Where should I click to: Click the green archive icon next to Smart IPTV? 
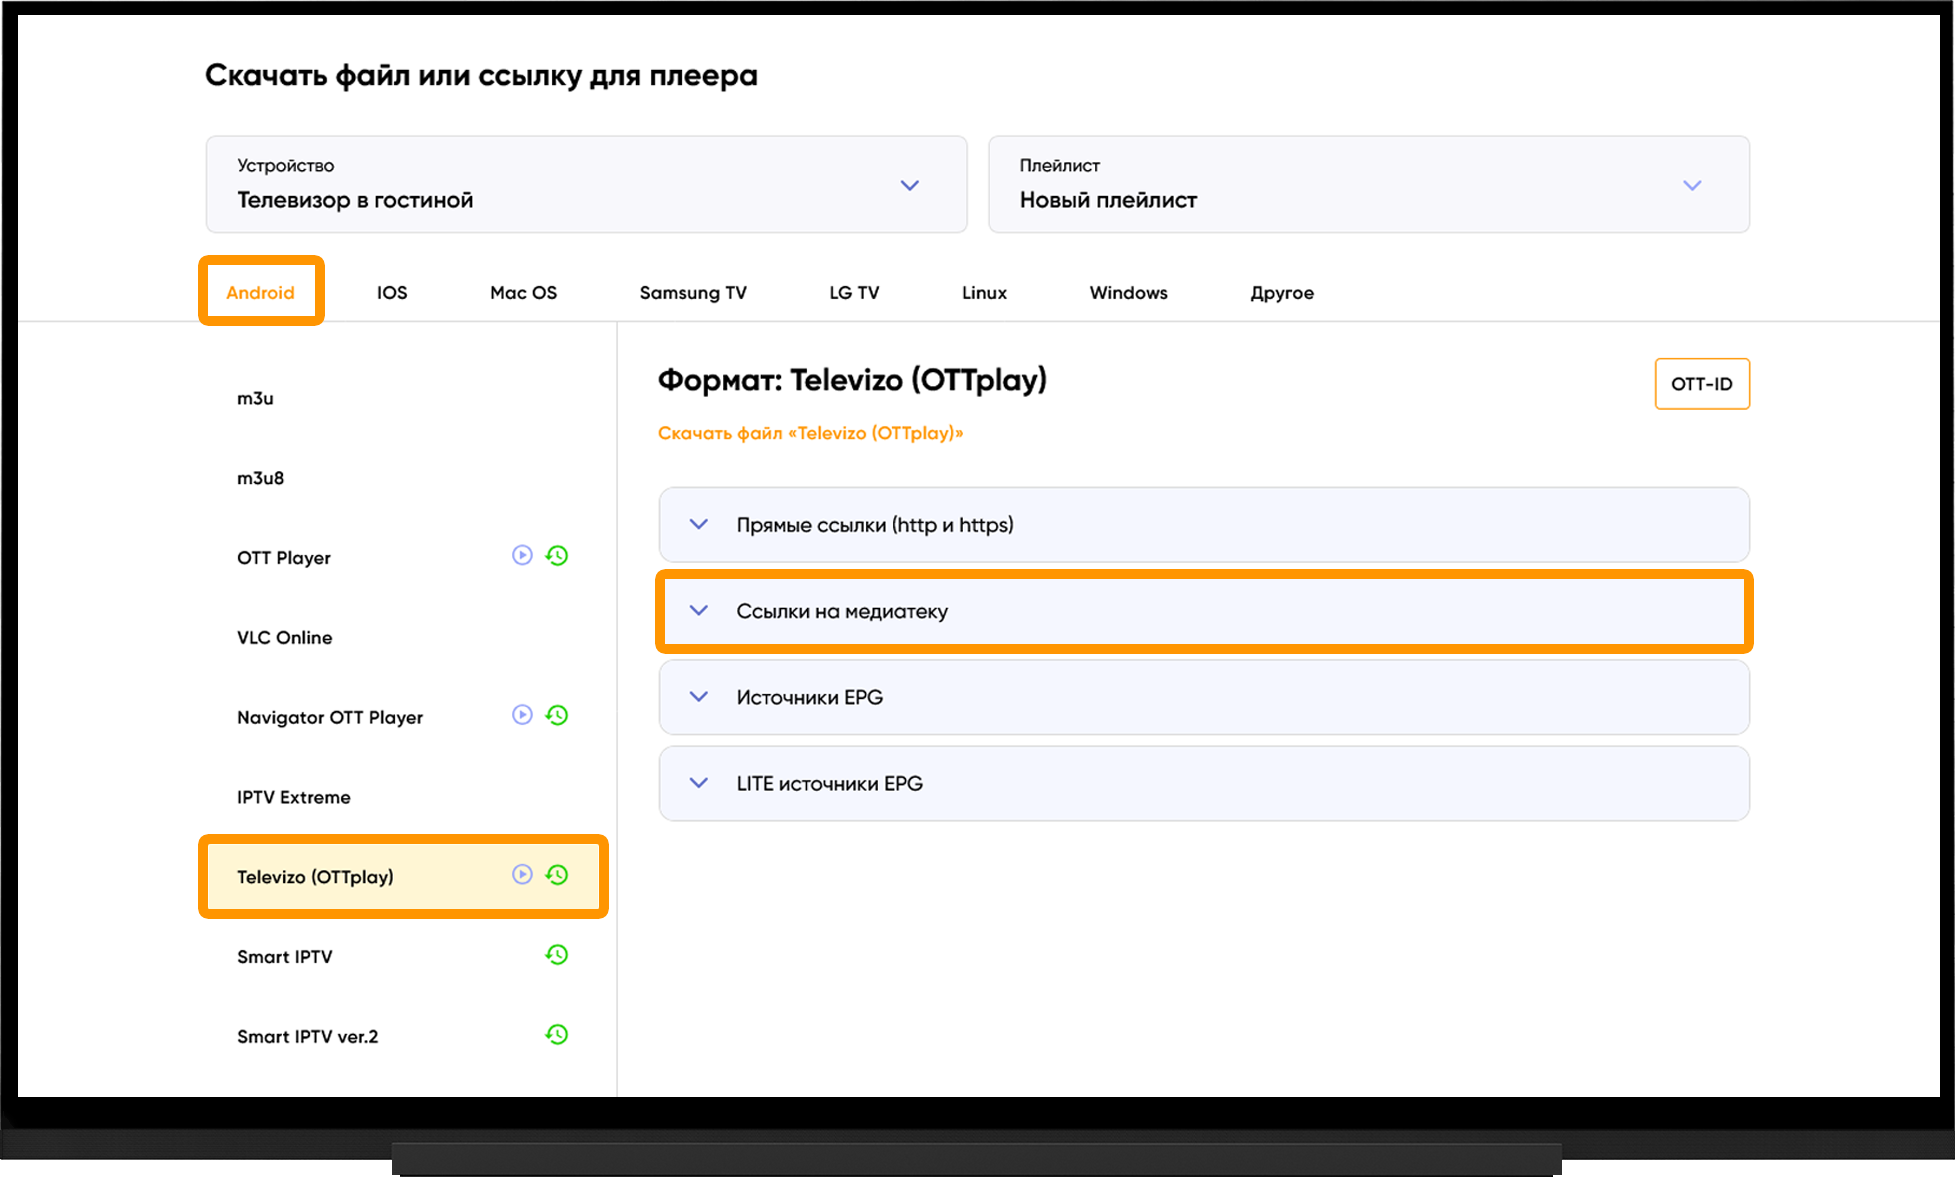557,955
